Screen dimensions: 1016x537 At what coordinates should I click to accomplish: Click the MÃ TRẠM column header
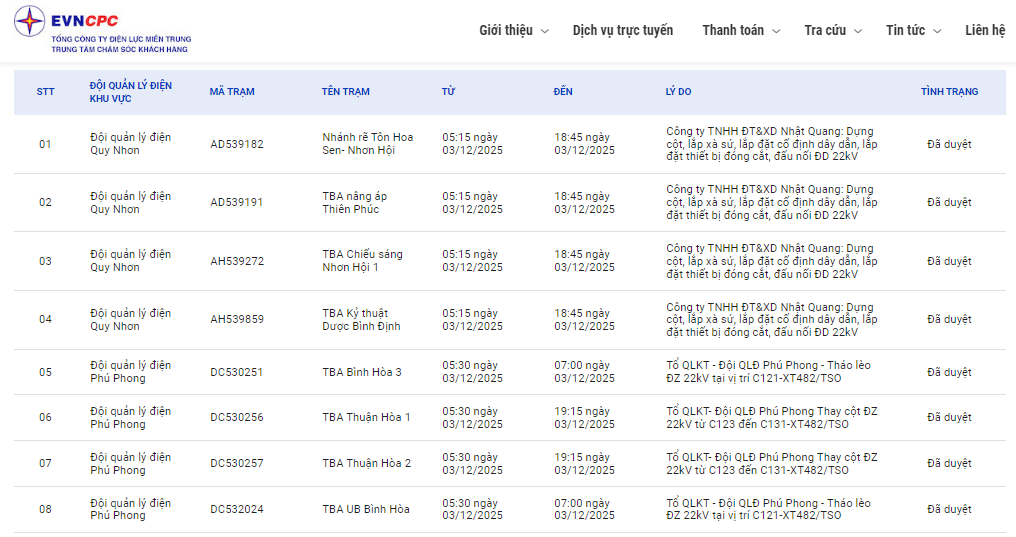(232, 92)
